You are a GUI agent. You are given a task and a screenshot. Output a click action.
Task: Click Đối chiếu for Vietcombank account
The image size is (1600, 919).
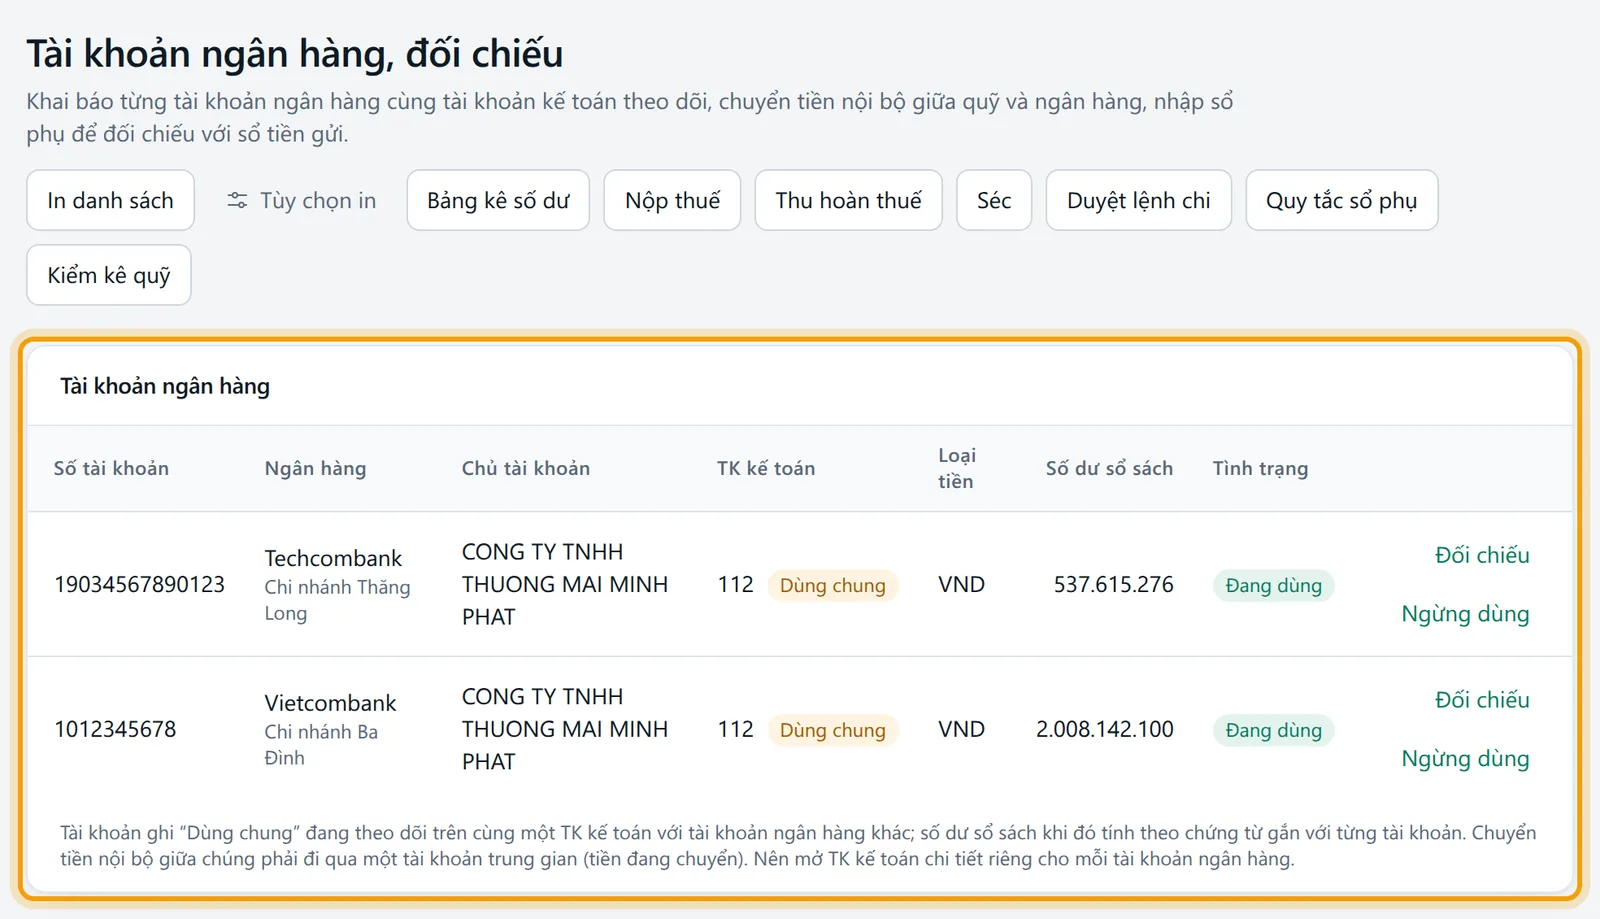pos(1482,700)
